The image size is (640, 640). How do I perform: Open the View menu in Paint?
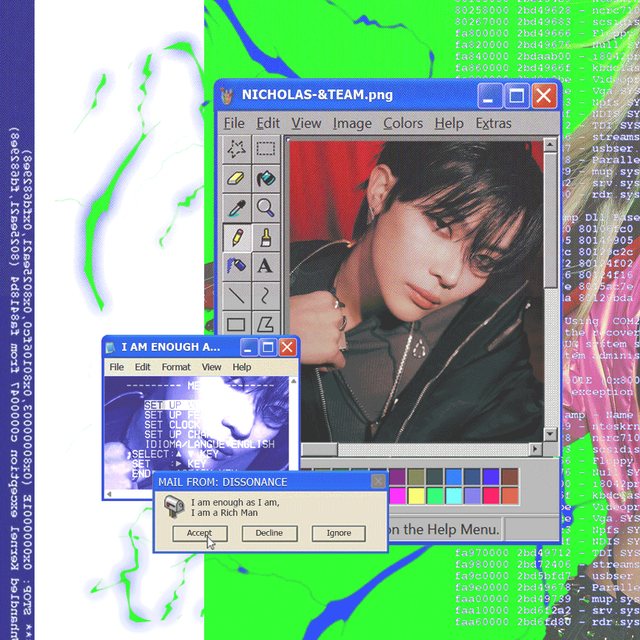coord(306,123)
